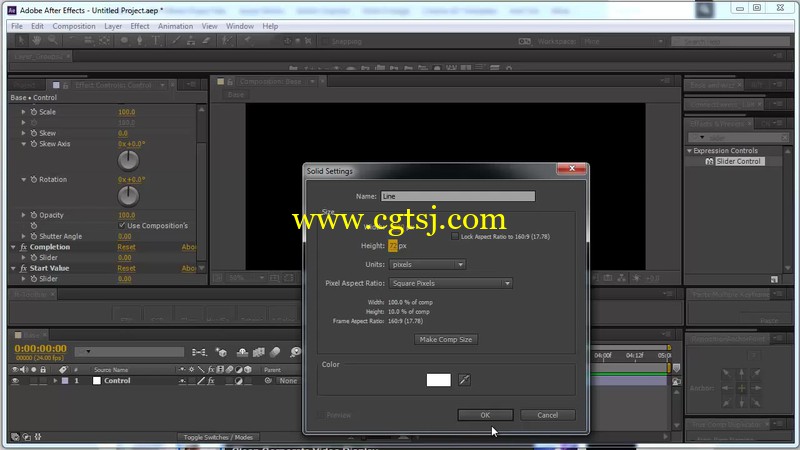Screen dimensions: 800x450
Task: Pick color with Solid Settings eyedropper
Action: [464, 380]
